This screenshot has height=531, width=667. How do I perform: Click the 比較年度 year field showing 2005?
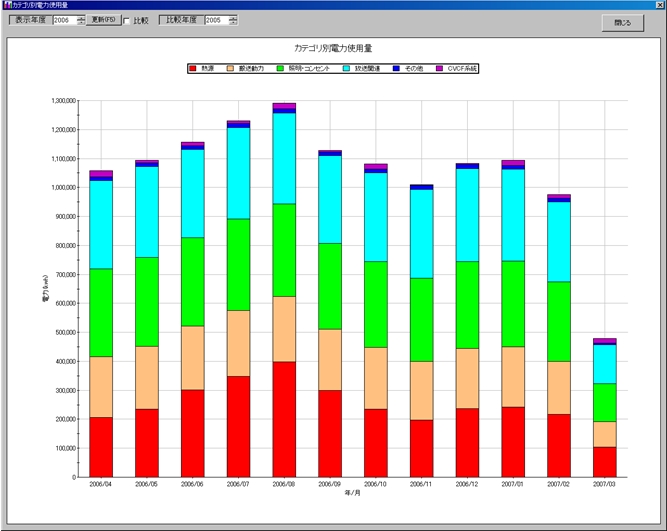pyautogui.click(x=217, y=20)
